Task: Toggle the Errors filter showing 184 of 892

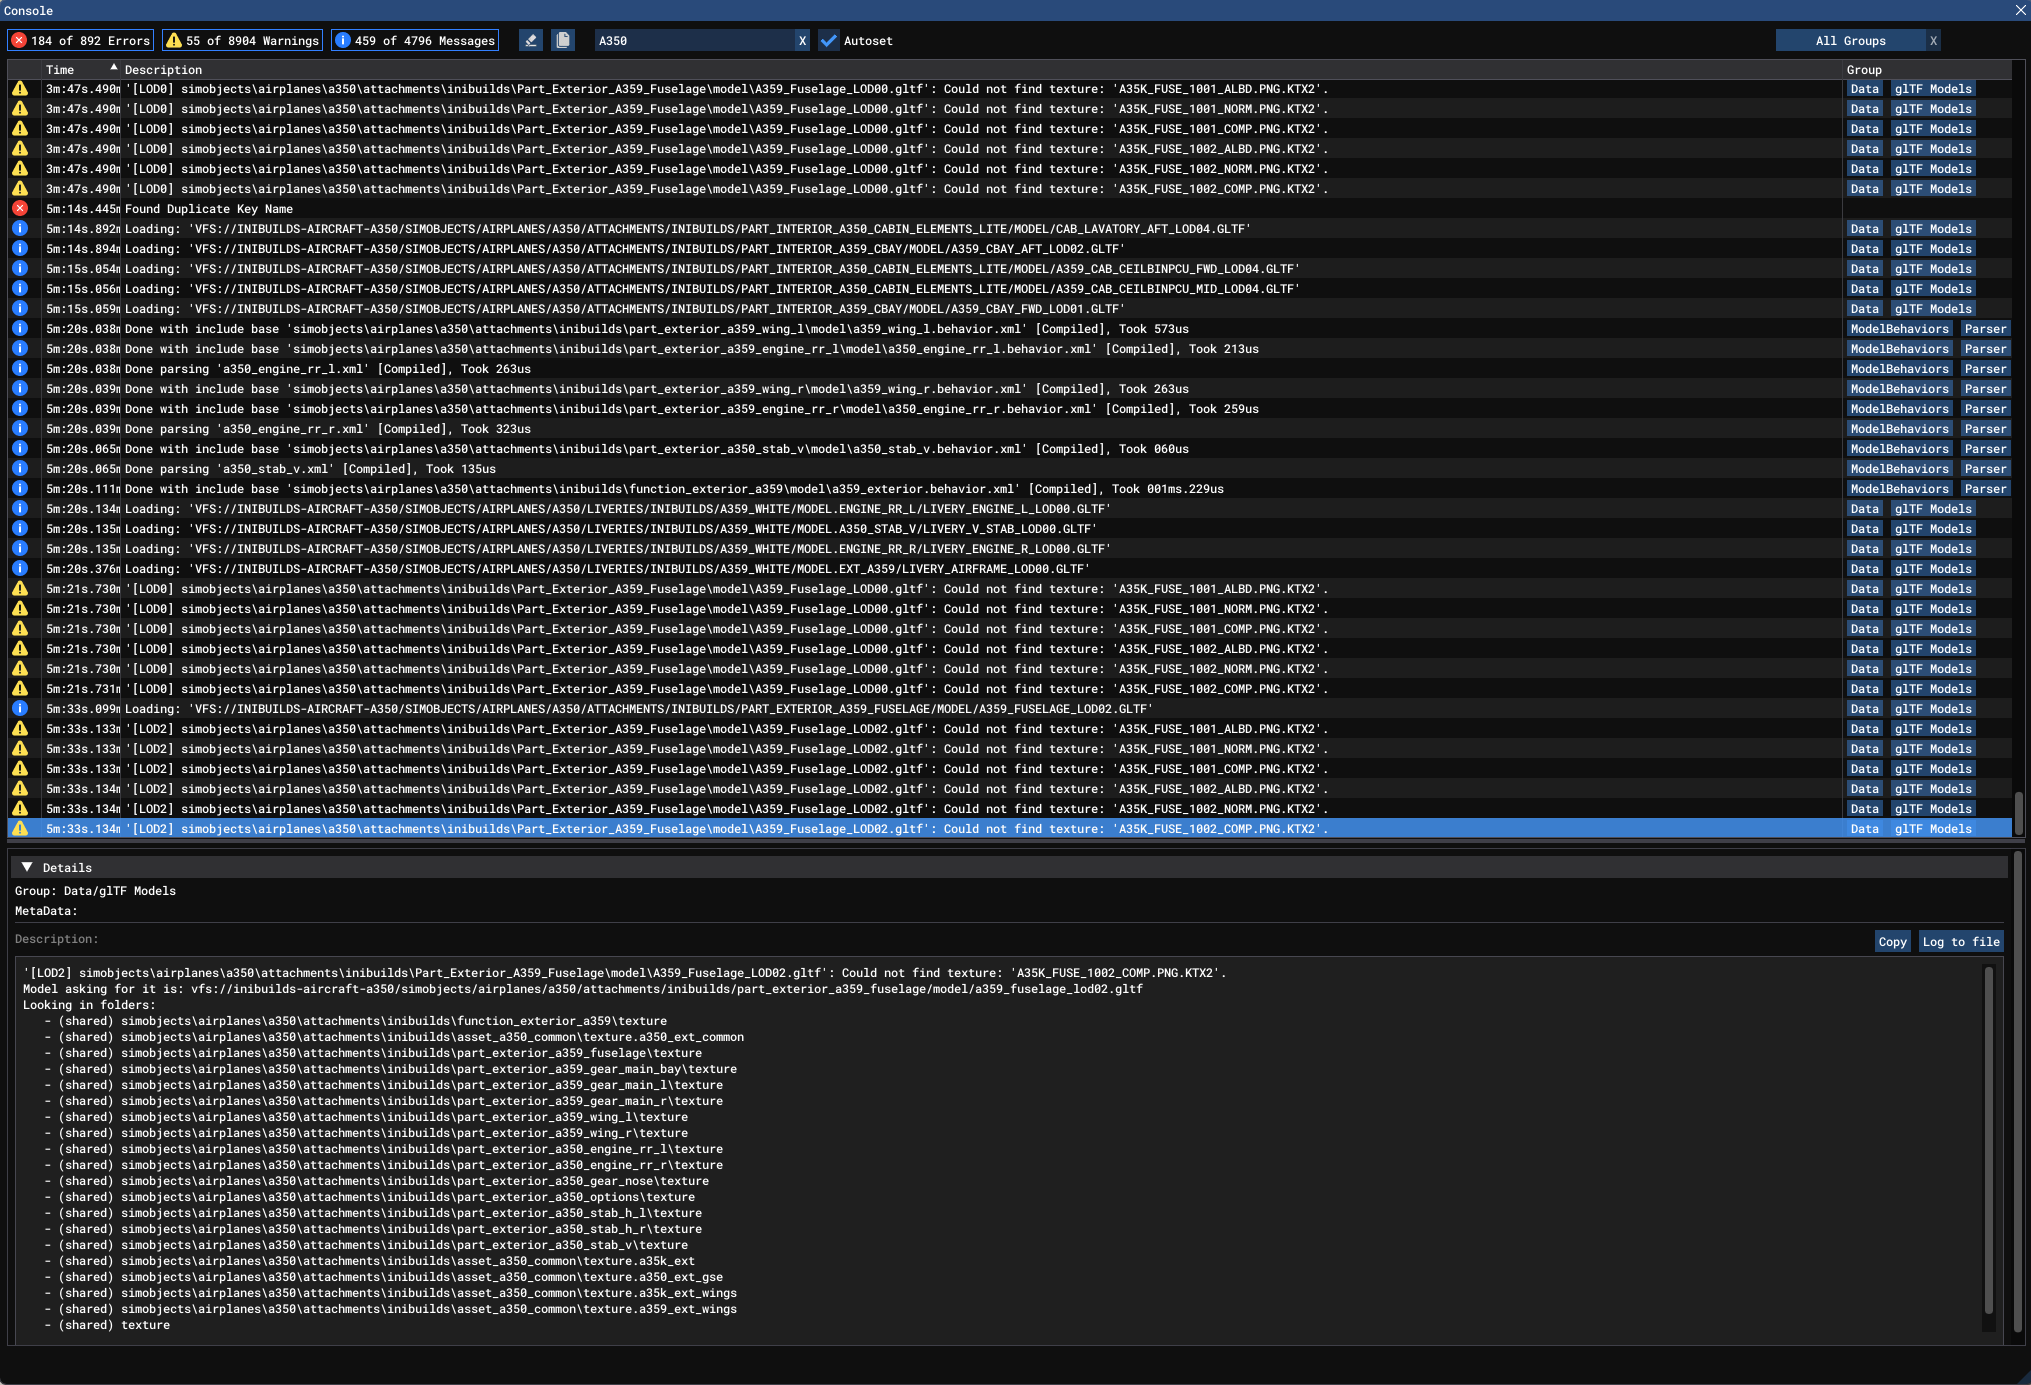Action: click(x=81, y=41)
